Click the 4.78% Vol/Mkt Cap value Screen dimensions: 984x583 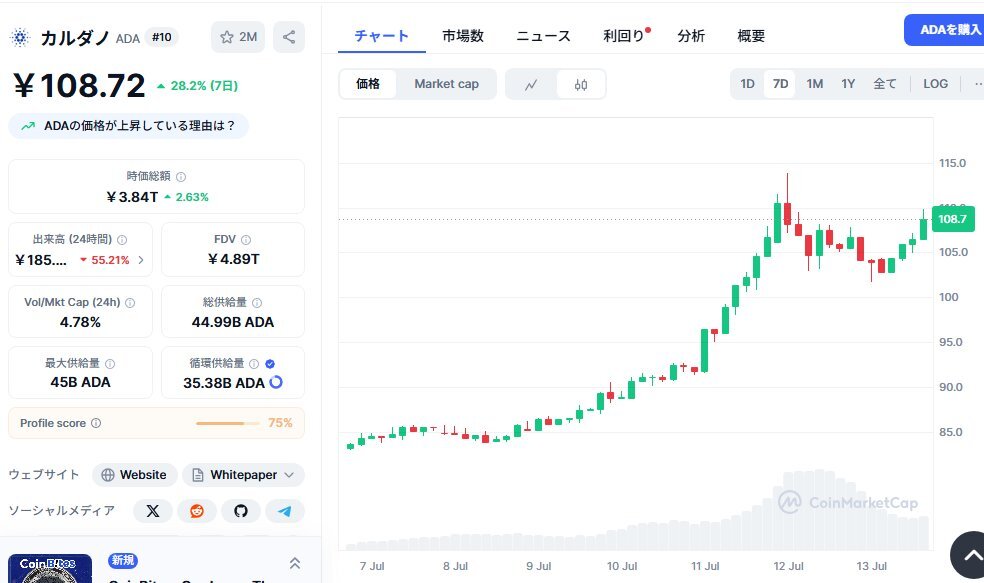pos(80,322)
